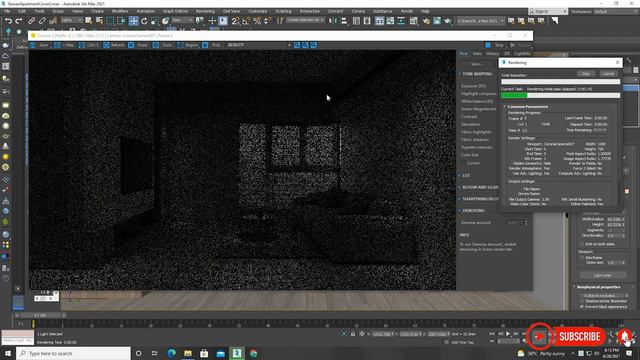Collapse Common Parameters in Rendering dialog
Image resolution: width=640 pixels, height=360 pixels.
point(527,107)
